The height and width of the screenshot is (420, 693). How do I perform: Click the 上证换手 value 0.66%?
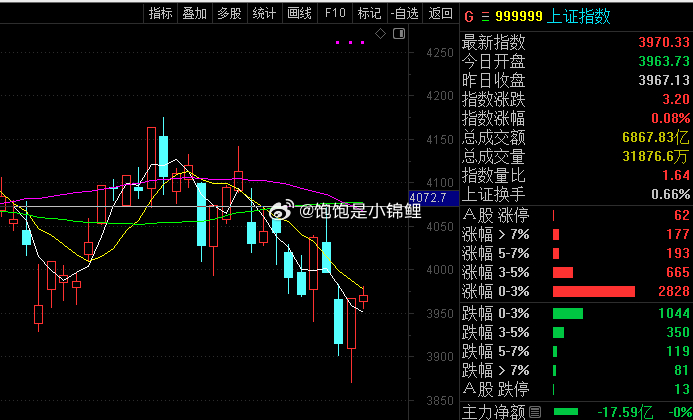(670, 194)
